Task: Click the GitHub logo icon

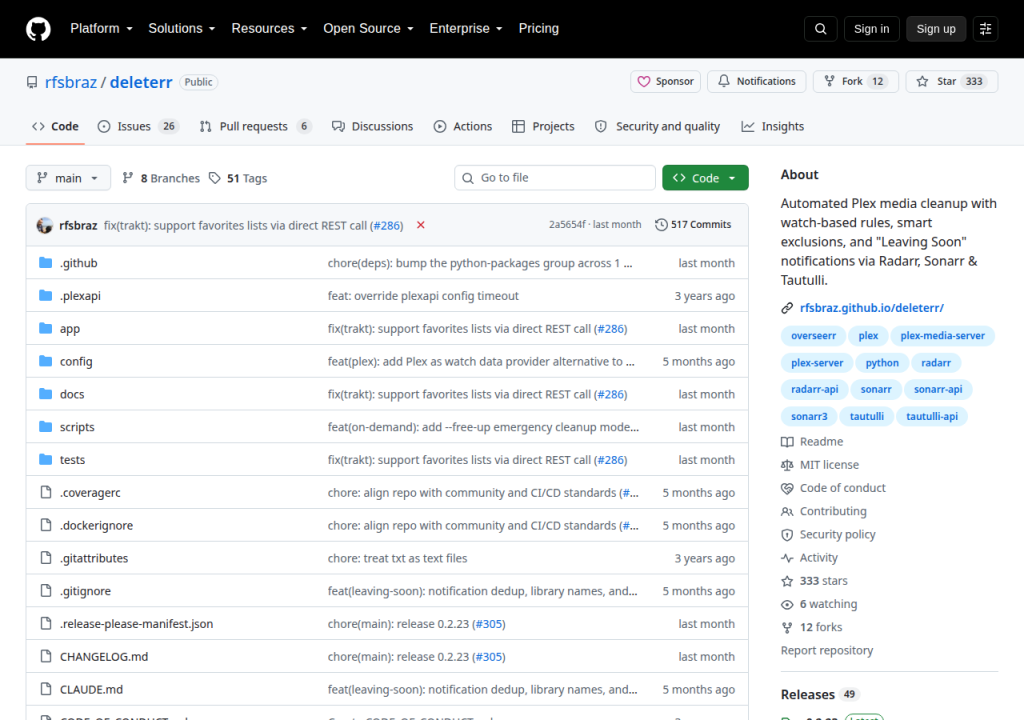Action: pyautogui.click(x=38, y=29)
